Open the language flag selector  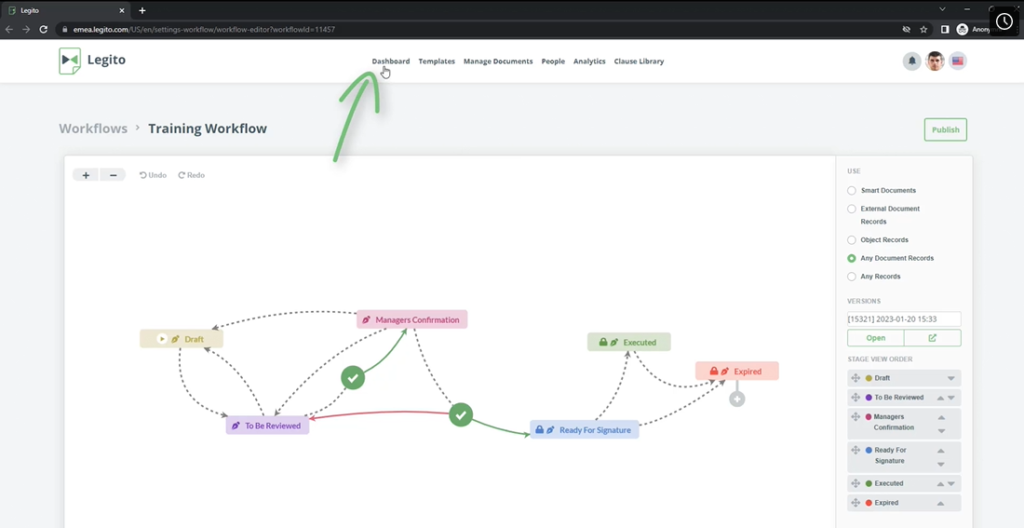coord(957,61)
